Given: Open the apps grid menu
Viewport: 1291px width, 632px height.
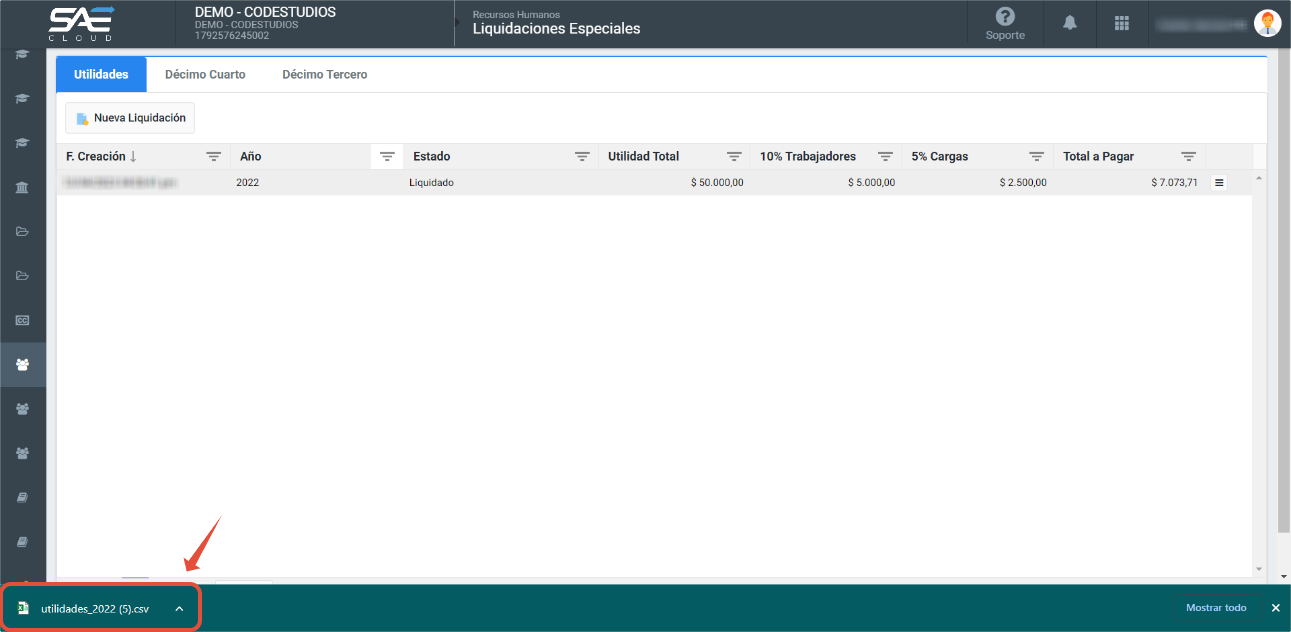Looking at the screenshot, I should tap(1121, 23).
